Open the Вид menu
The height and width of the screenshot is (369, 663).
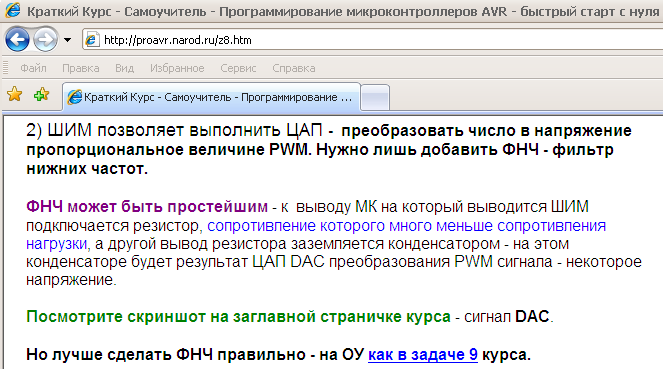click(x=124, y=68)
